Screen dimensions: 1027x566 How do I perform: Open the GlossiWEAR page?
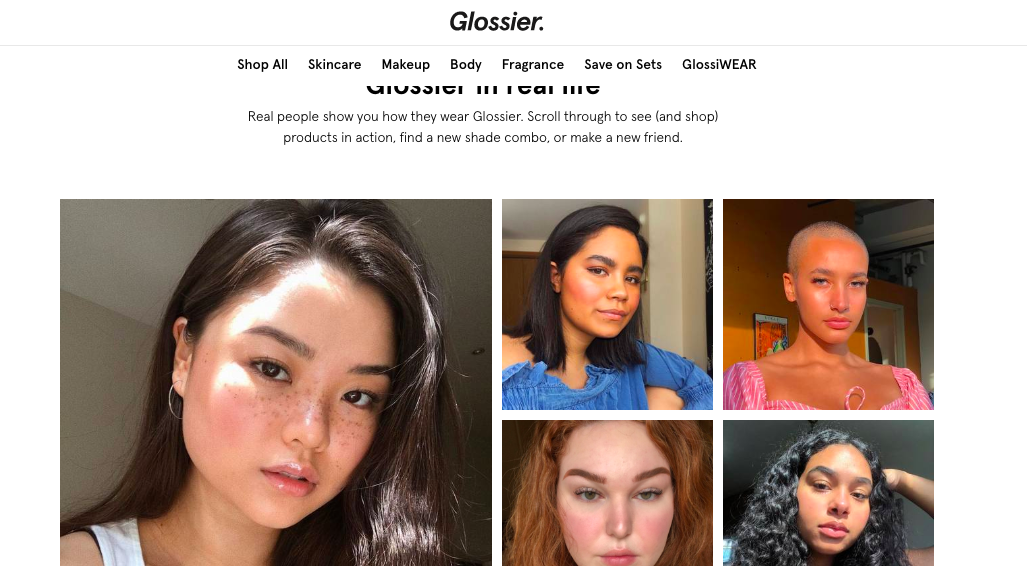719,64
